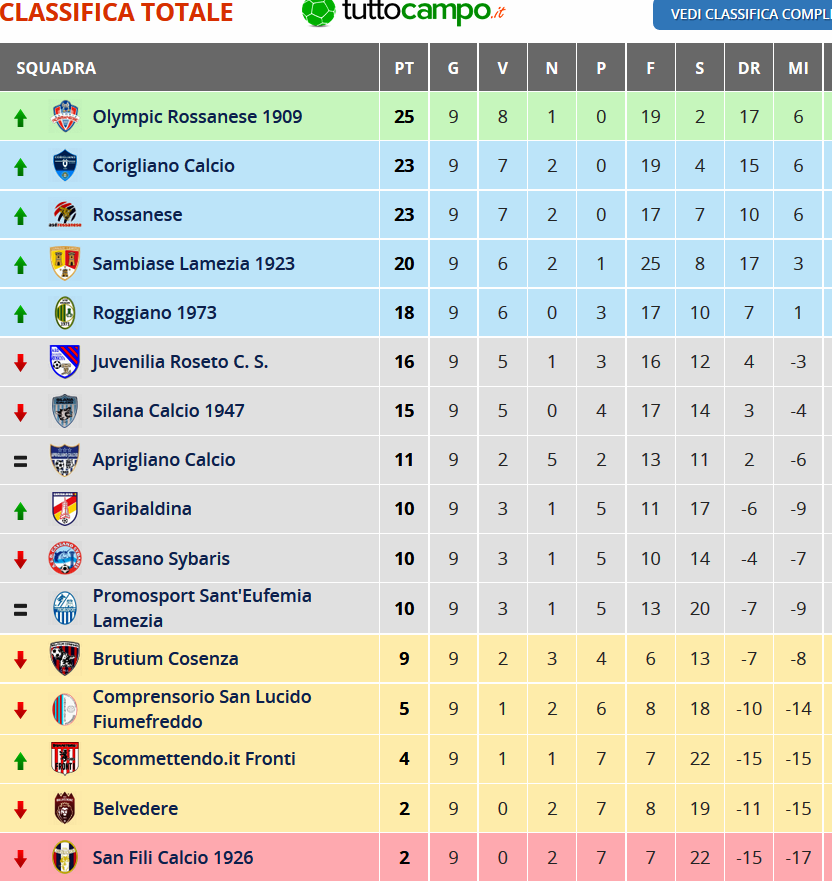Select the DR column header

(x=749, y=68)
